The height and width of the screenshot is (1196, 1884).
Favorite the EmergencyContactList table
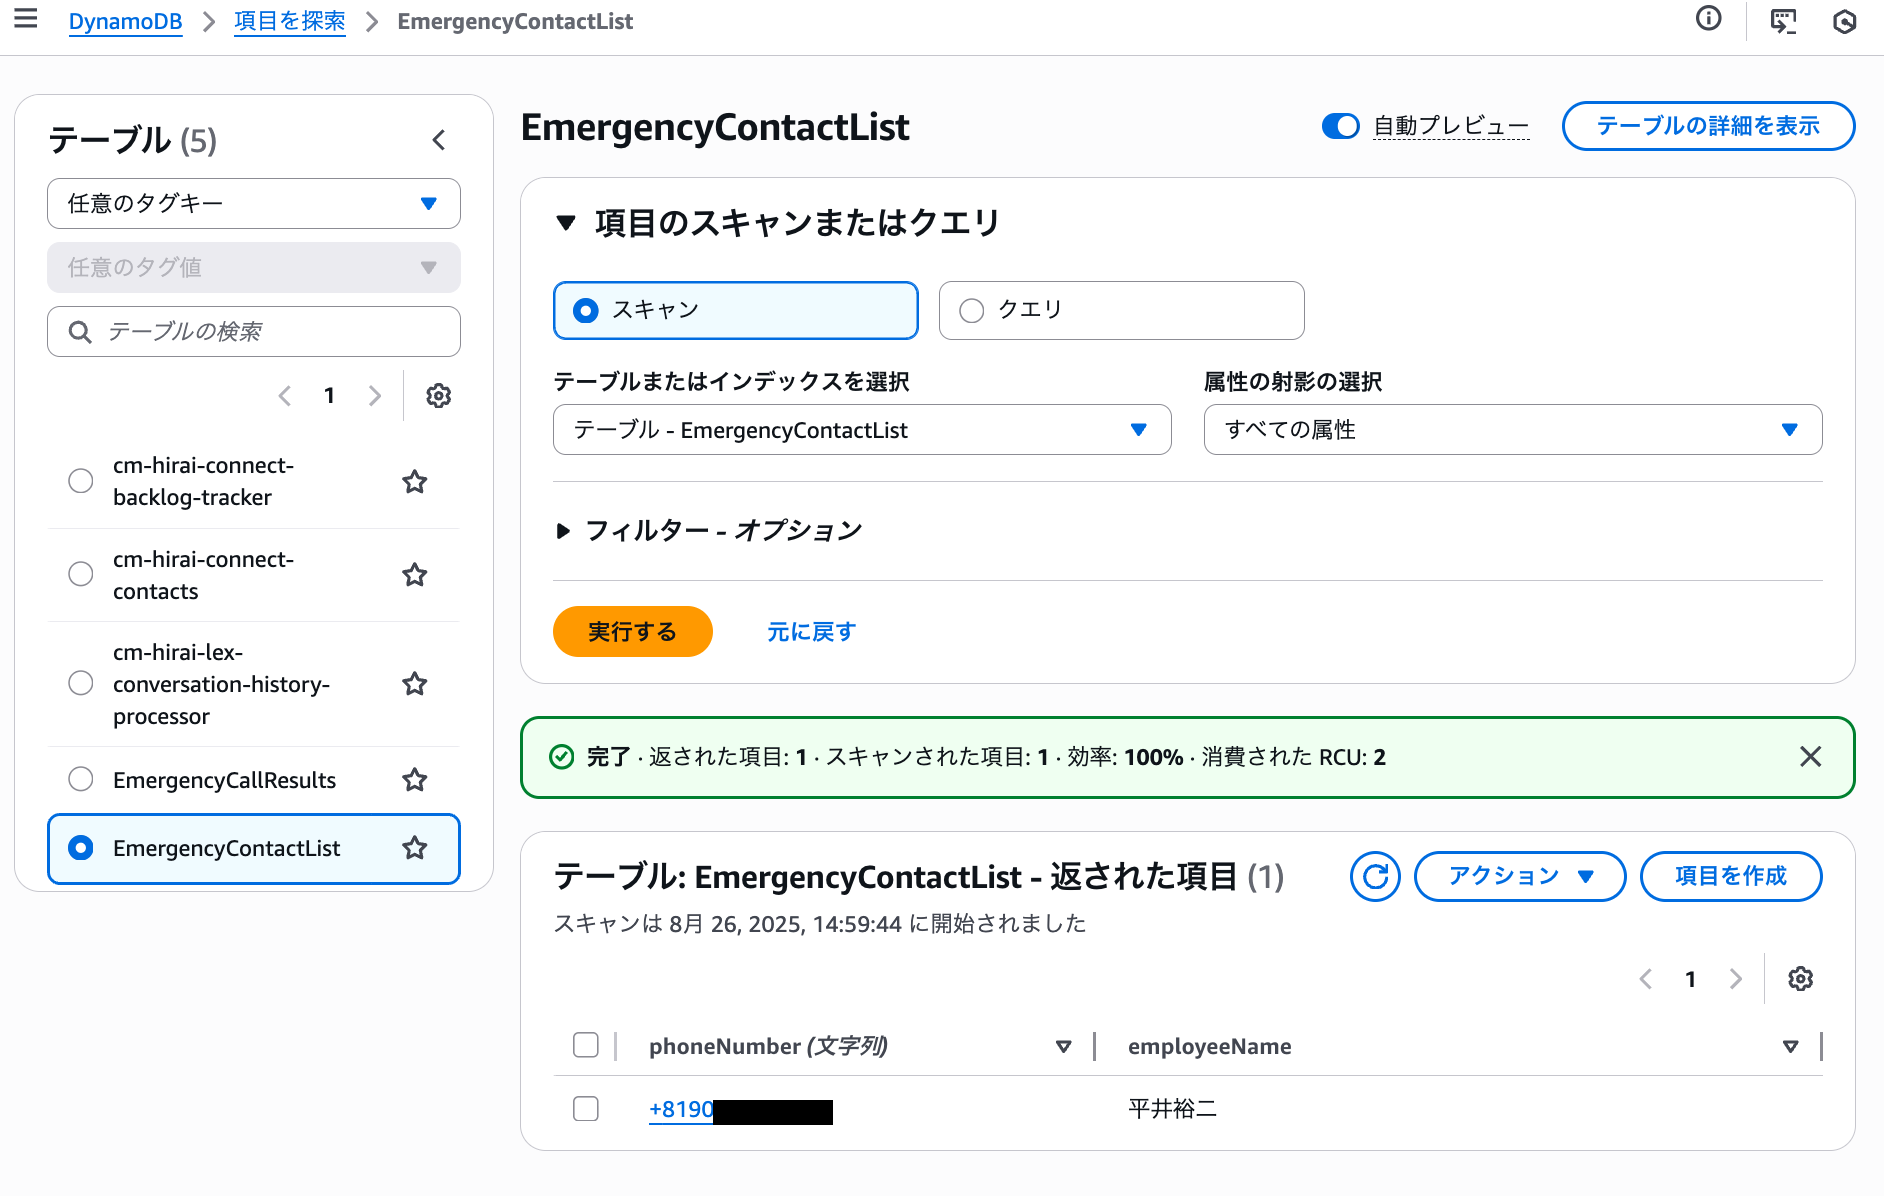[414, 848]
